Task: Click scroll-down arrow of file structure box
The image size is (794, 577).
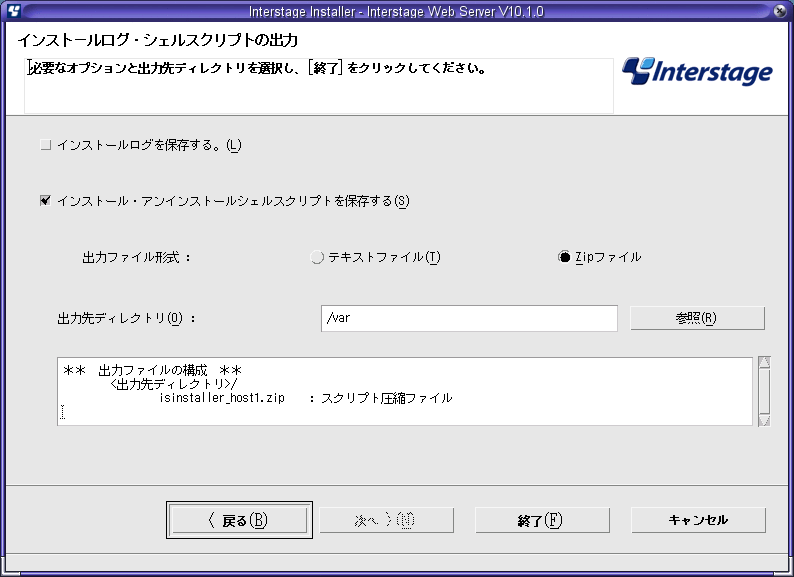Action: tap(765, 420)
